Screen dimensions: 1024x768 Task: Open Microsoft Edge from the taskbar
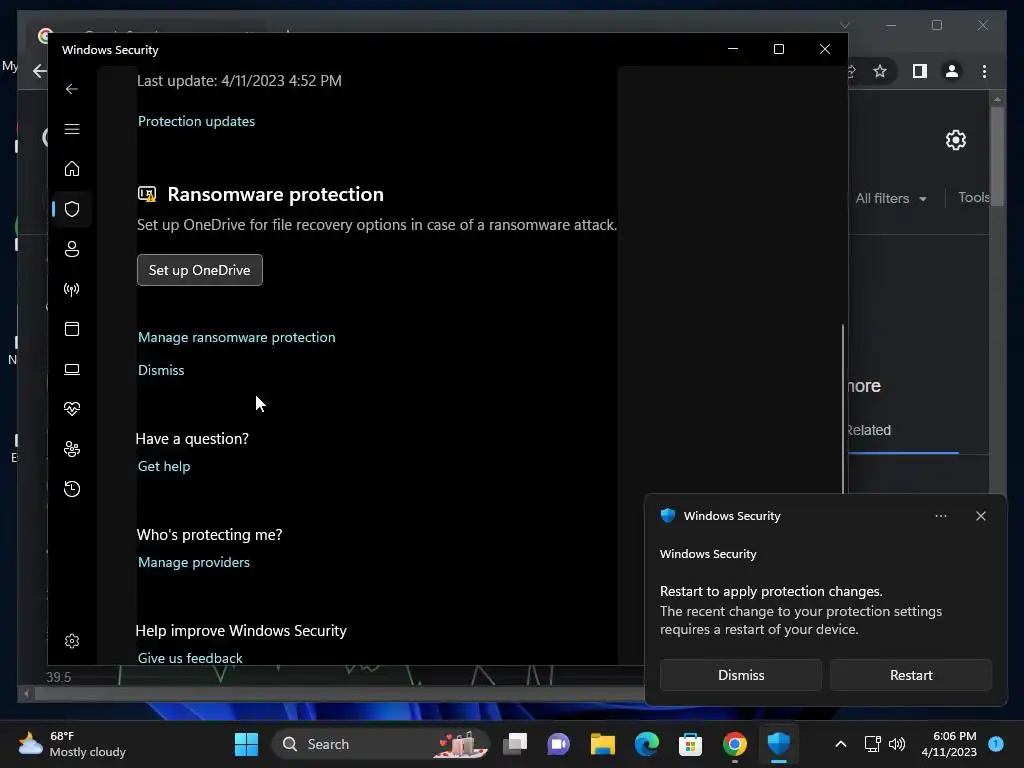pyautogui.click(x=647, y=744)
